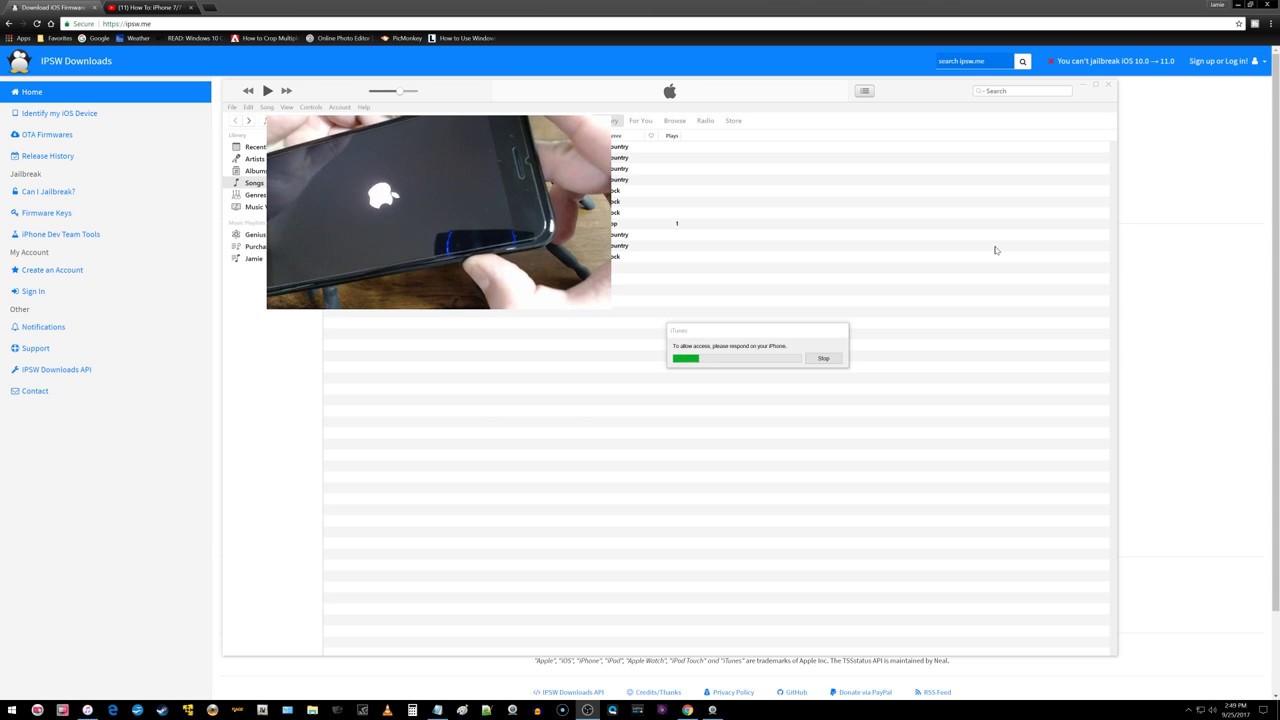Viewport: 1280px width, 720px height.
Task: Select Albums in iTunes sidebar
Action: click(x=249, y=171)
